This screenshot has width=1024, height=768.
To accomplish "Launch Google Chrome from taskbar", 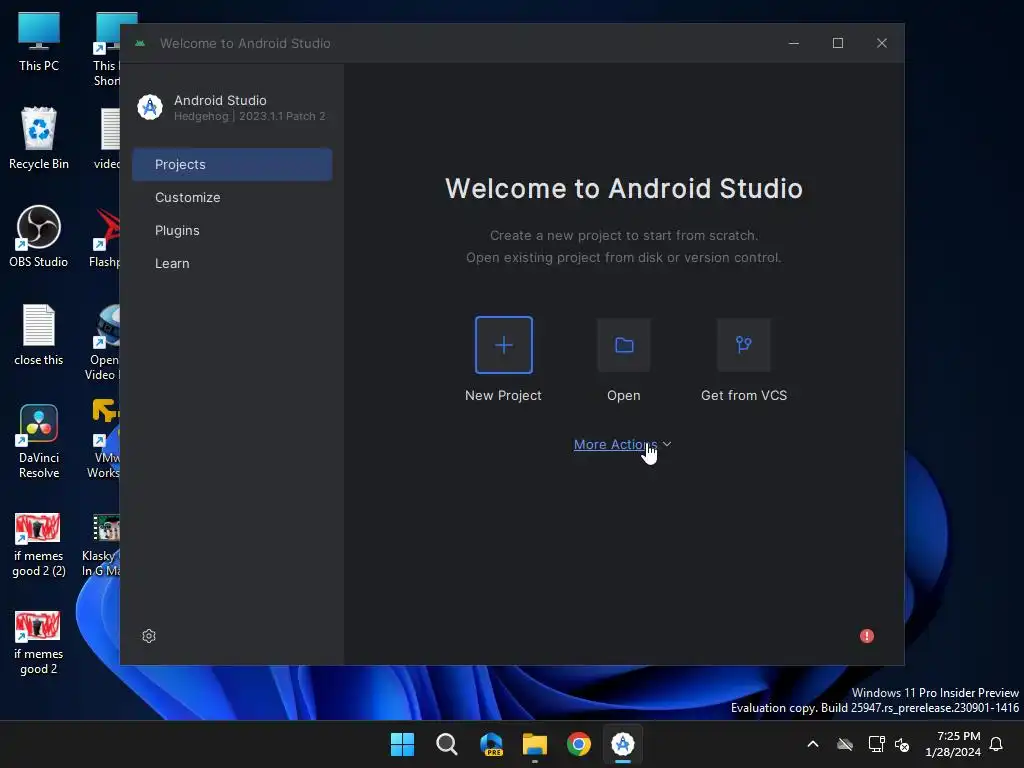I will [x=579, y=744].
